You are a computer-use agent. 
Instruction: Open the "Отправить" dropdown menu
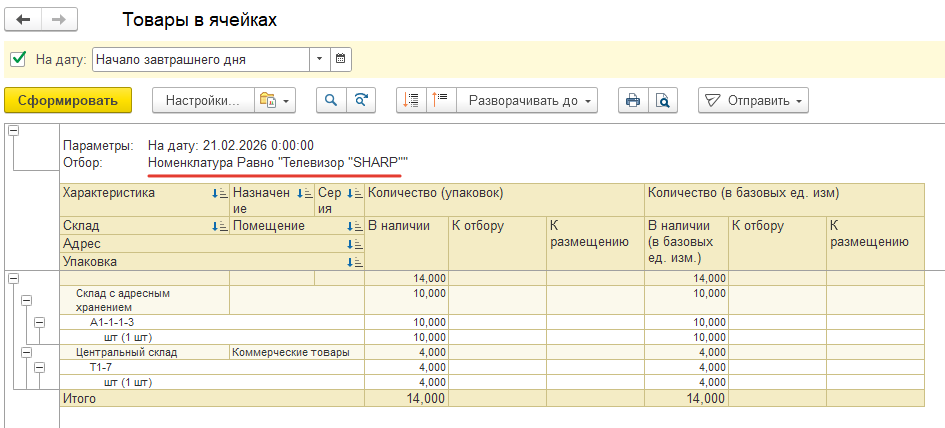752,100
